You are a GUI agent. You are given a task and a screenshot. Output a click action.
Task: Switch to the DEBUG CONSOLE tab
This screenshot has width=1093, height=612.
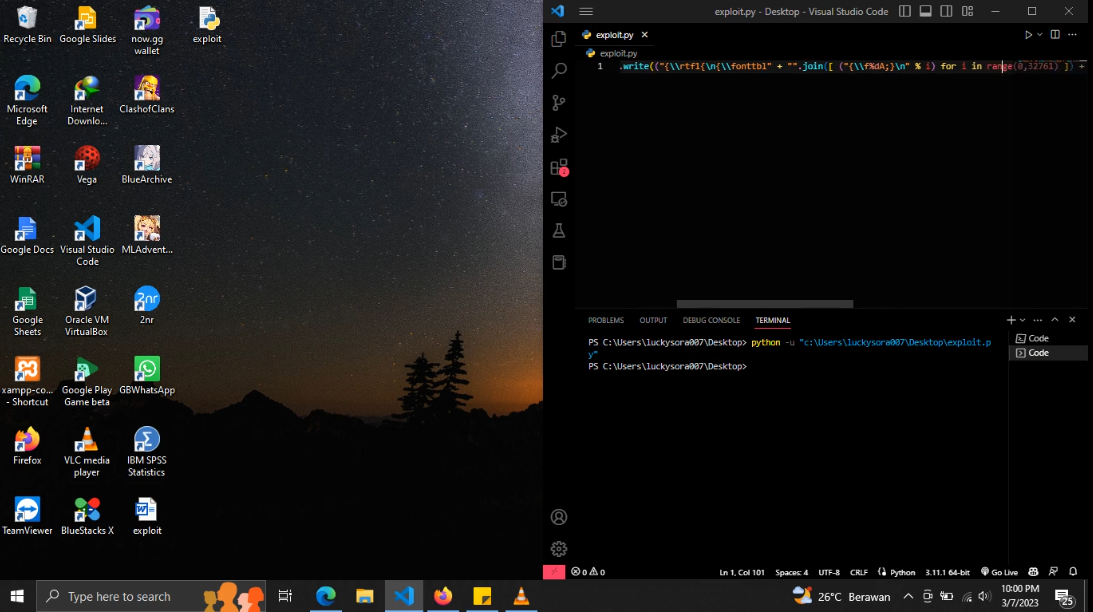pyautogui.click(x=711, y=320)
